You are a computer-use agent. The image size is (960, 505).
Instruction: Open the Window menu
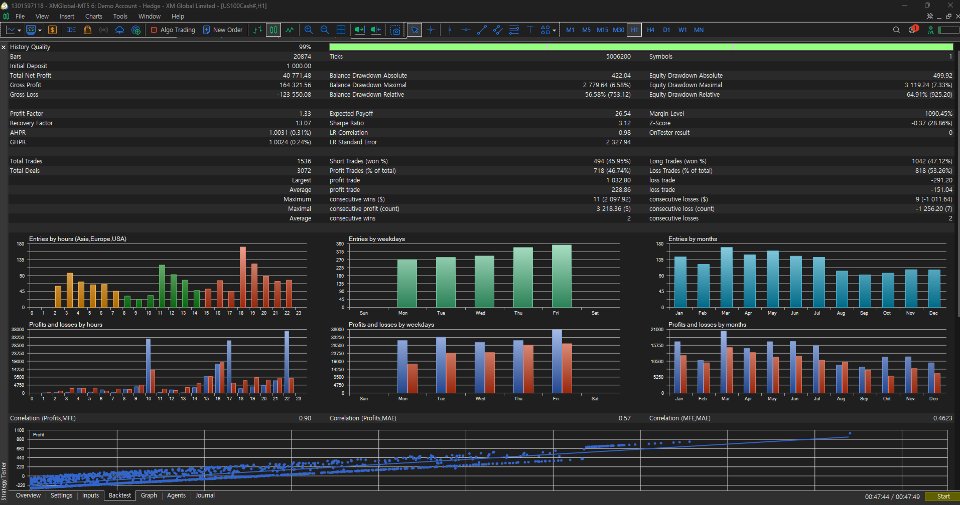(149, 17)
